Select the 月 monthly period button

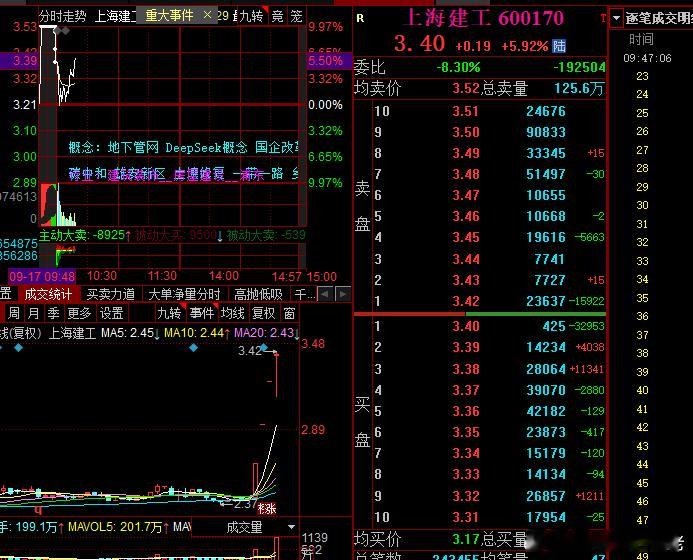click(x=34, y=313)
